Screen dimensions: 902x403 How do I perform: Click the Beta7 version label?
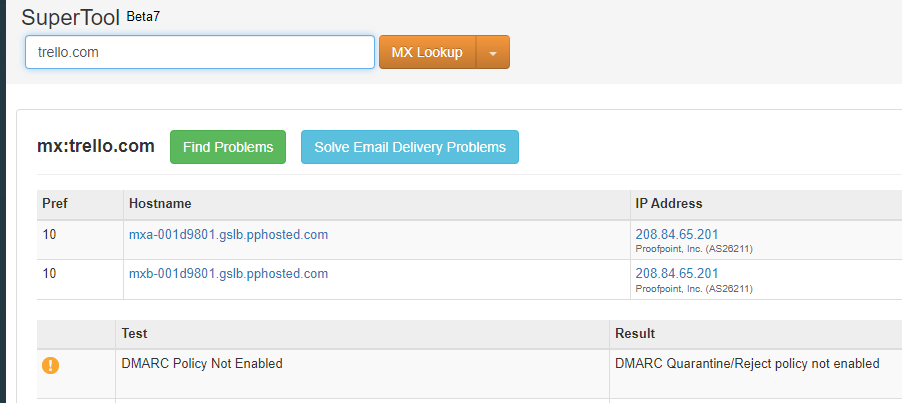[x=143, y=17]
